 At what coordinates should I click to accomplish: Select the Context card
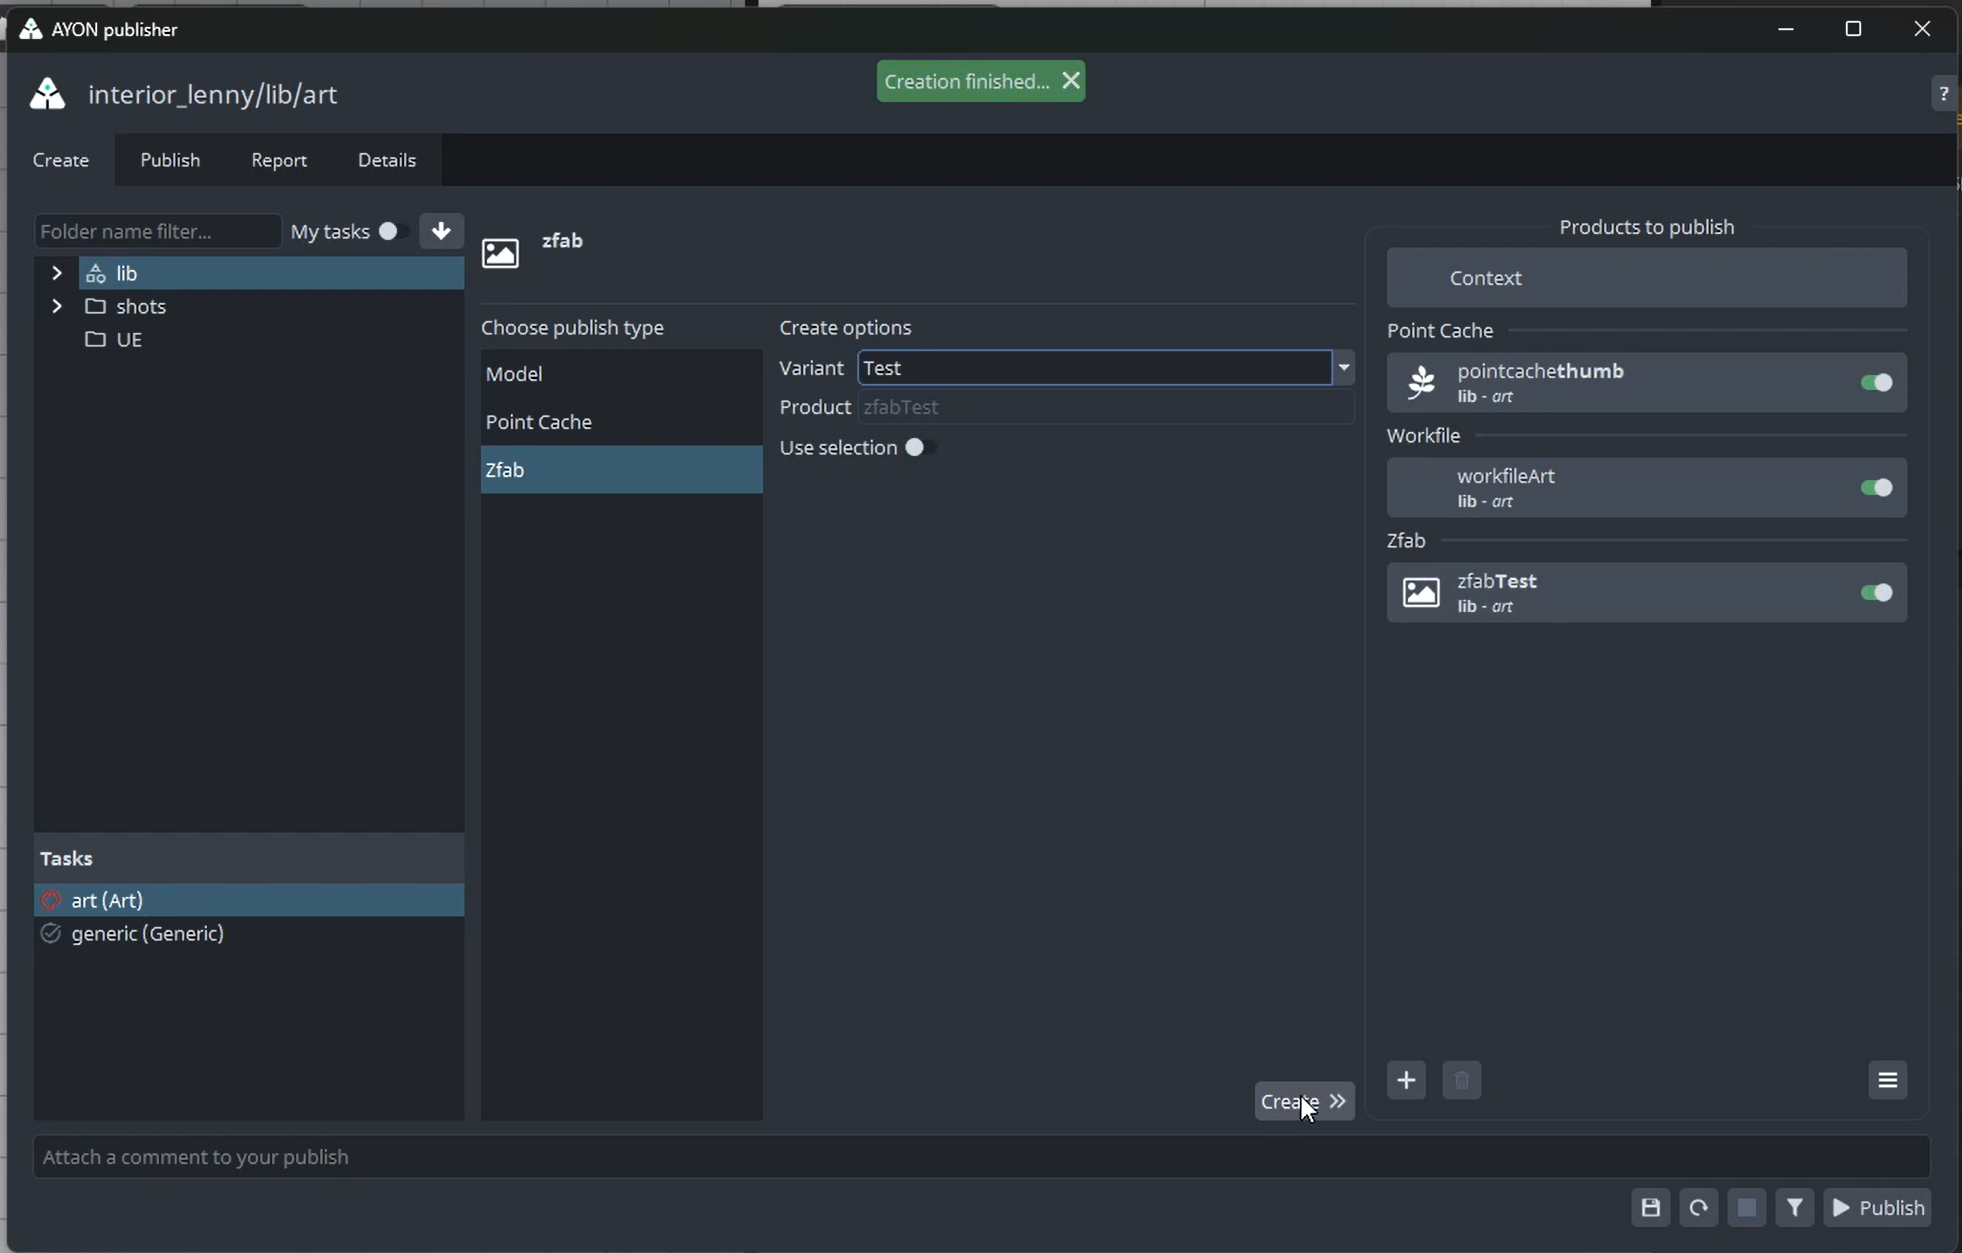(x=1646, y=278)
